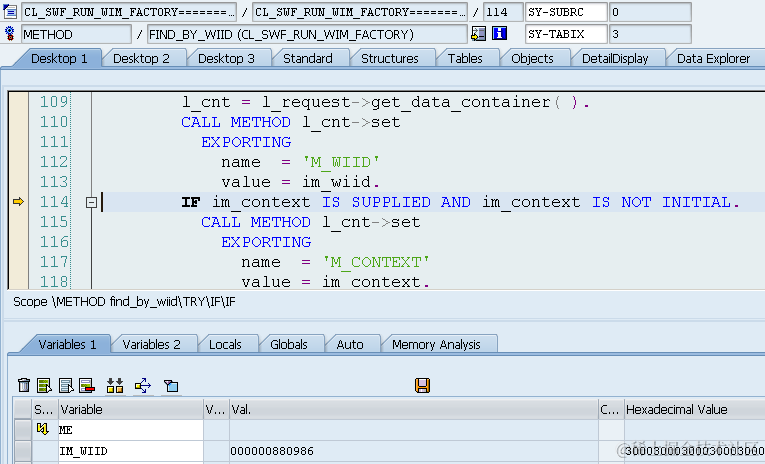This screenshot has width=765, height=464.
Task: Click the yellow current-line arrow at line 114
Action: [19, 202]
